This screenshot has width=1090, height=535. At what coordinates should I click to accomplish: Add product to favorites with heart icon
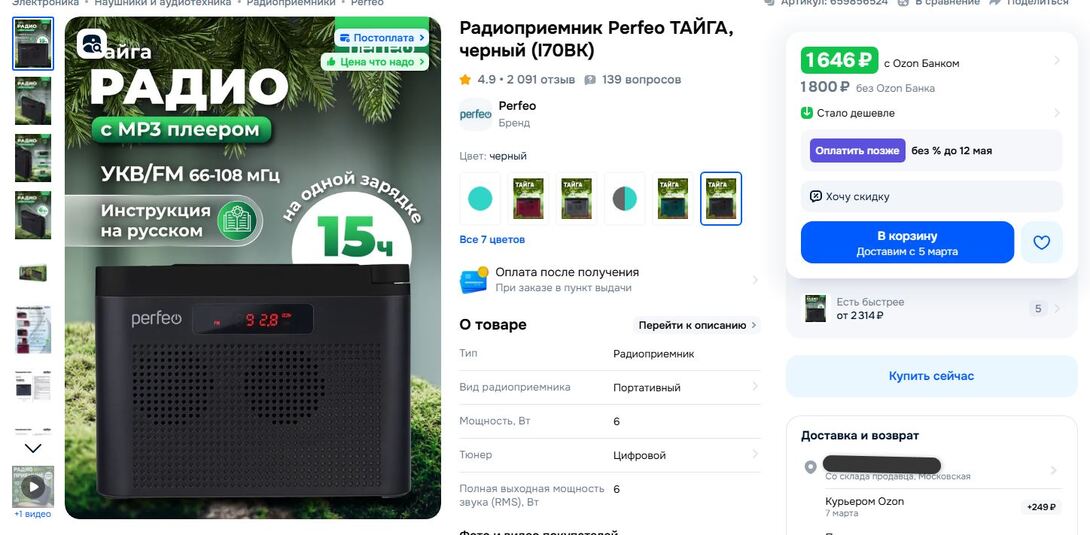(1041, 242)
